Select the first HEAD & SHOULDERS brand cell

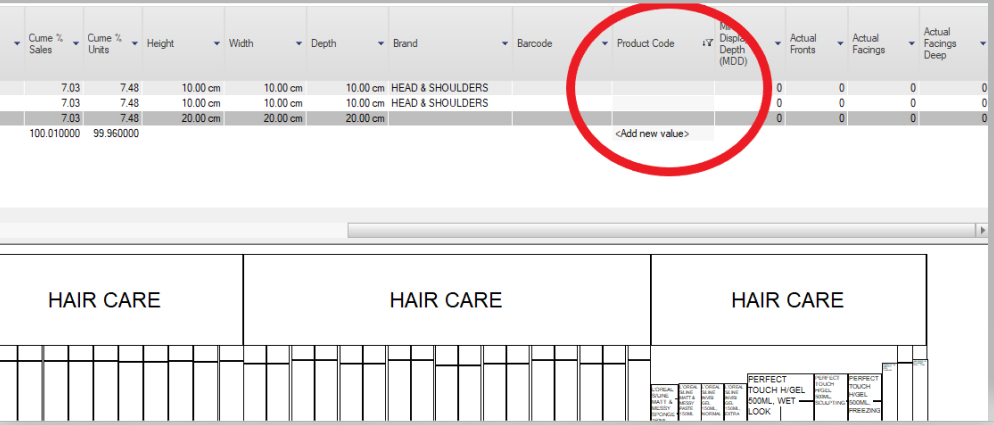(451, 88)
